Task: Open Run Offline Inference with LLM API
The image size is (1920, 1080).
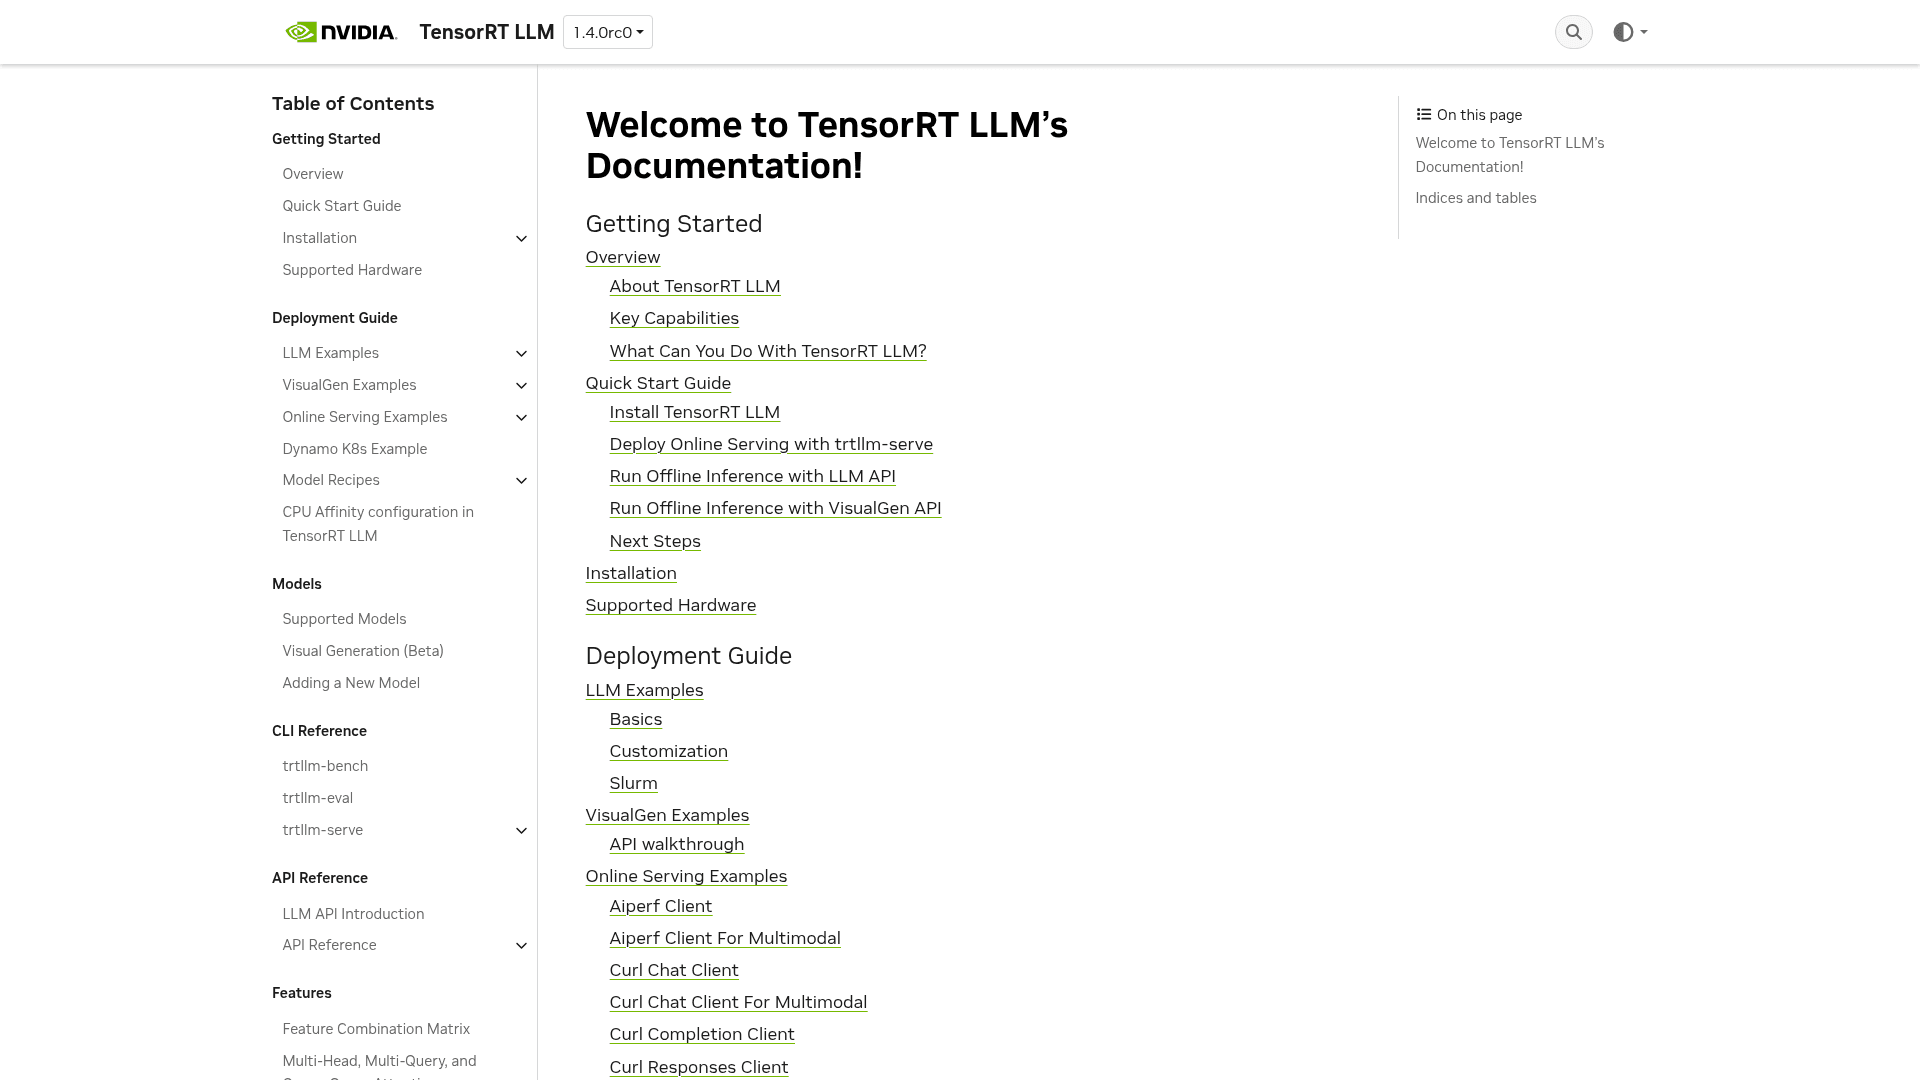Action: point(752,476)
